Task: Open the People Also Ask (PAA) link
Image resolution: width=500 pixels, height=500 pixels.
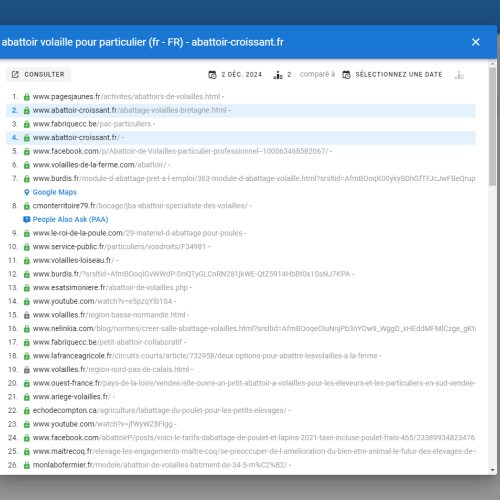Action: point(70,219)
